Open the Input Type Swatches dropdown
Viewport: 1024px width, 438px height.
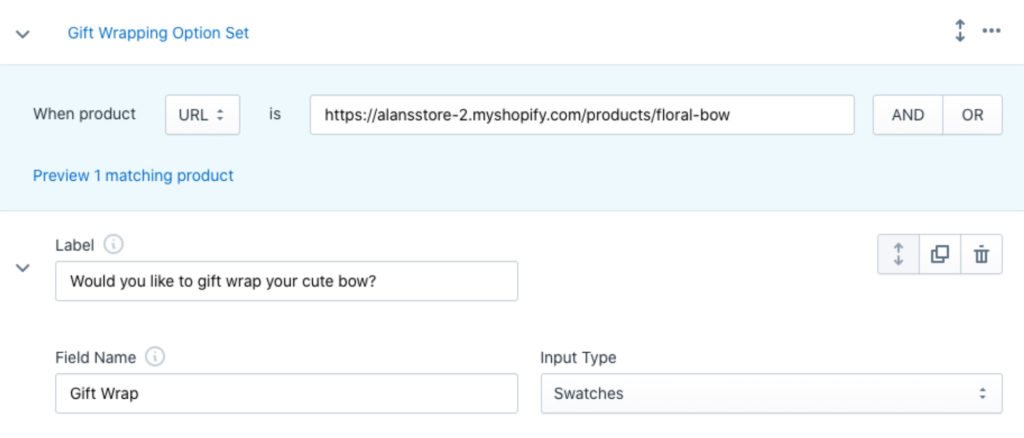770,393
